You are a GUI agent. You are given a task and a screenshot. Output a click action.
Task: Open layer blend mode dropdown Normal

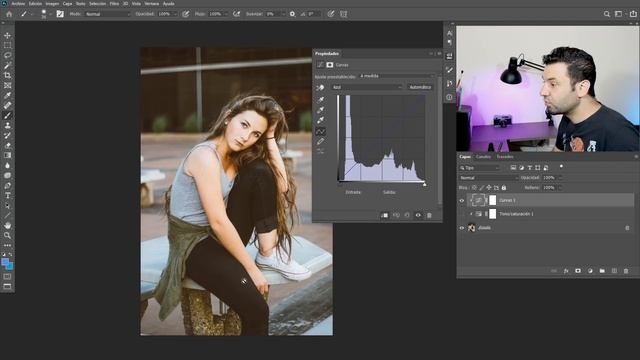click(x=488, y=178)
